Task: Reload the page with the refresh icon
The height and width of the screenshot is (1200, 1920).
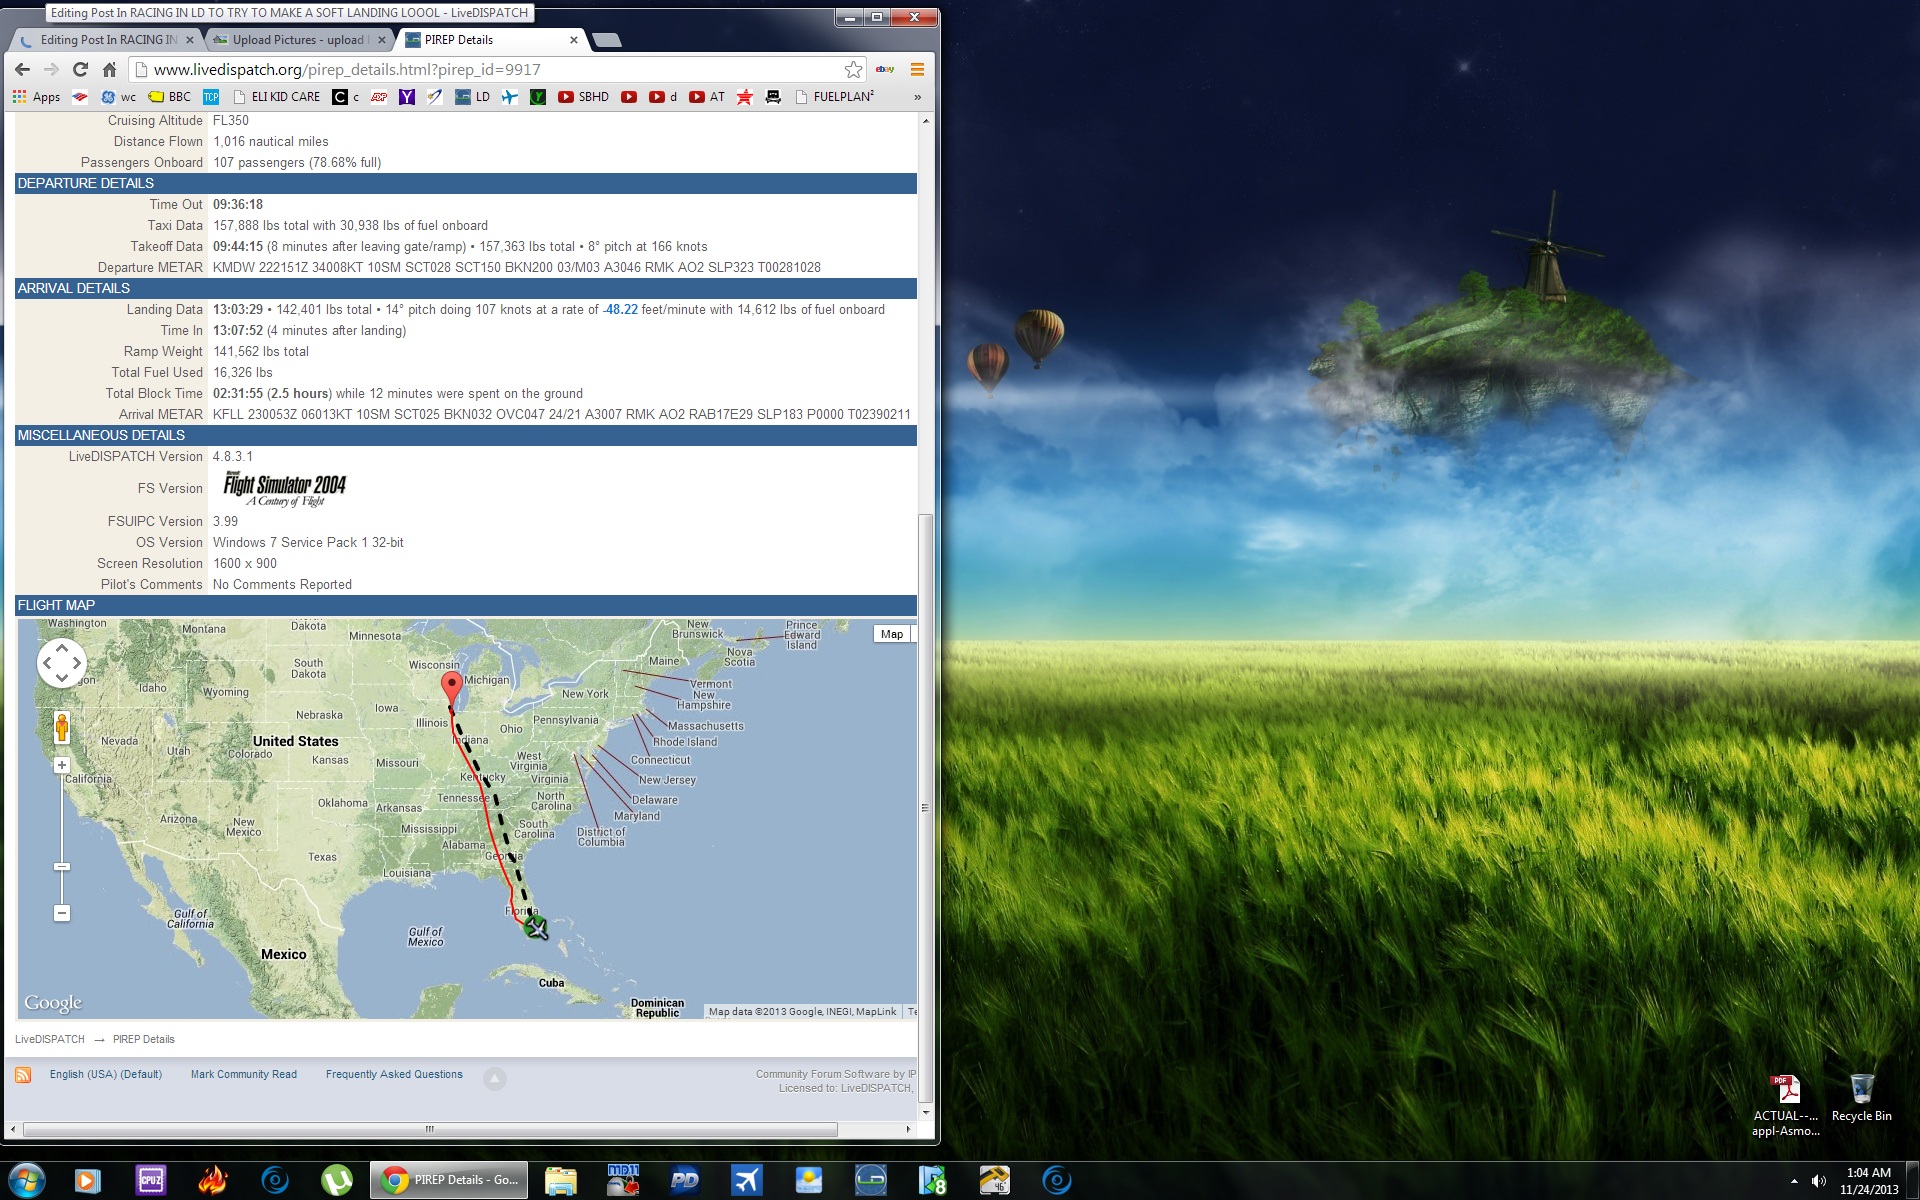Action: 81,69
